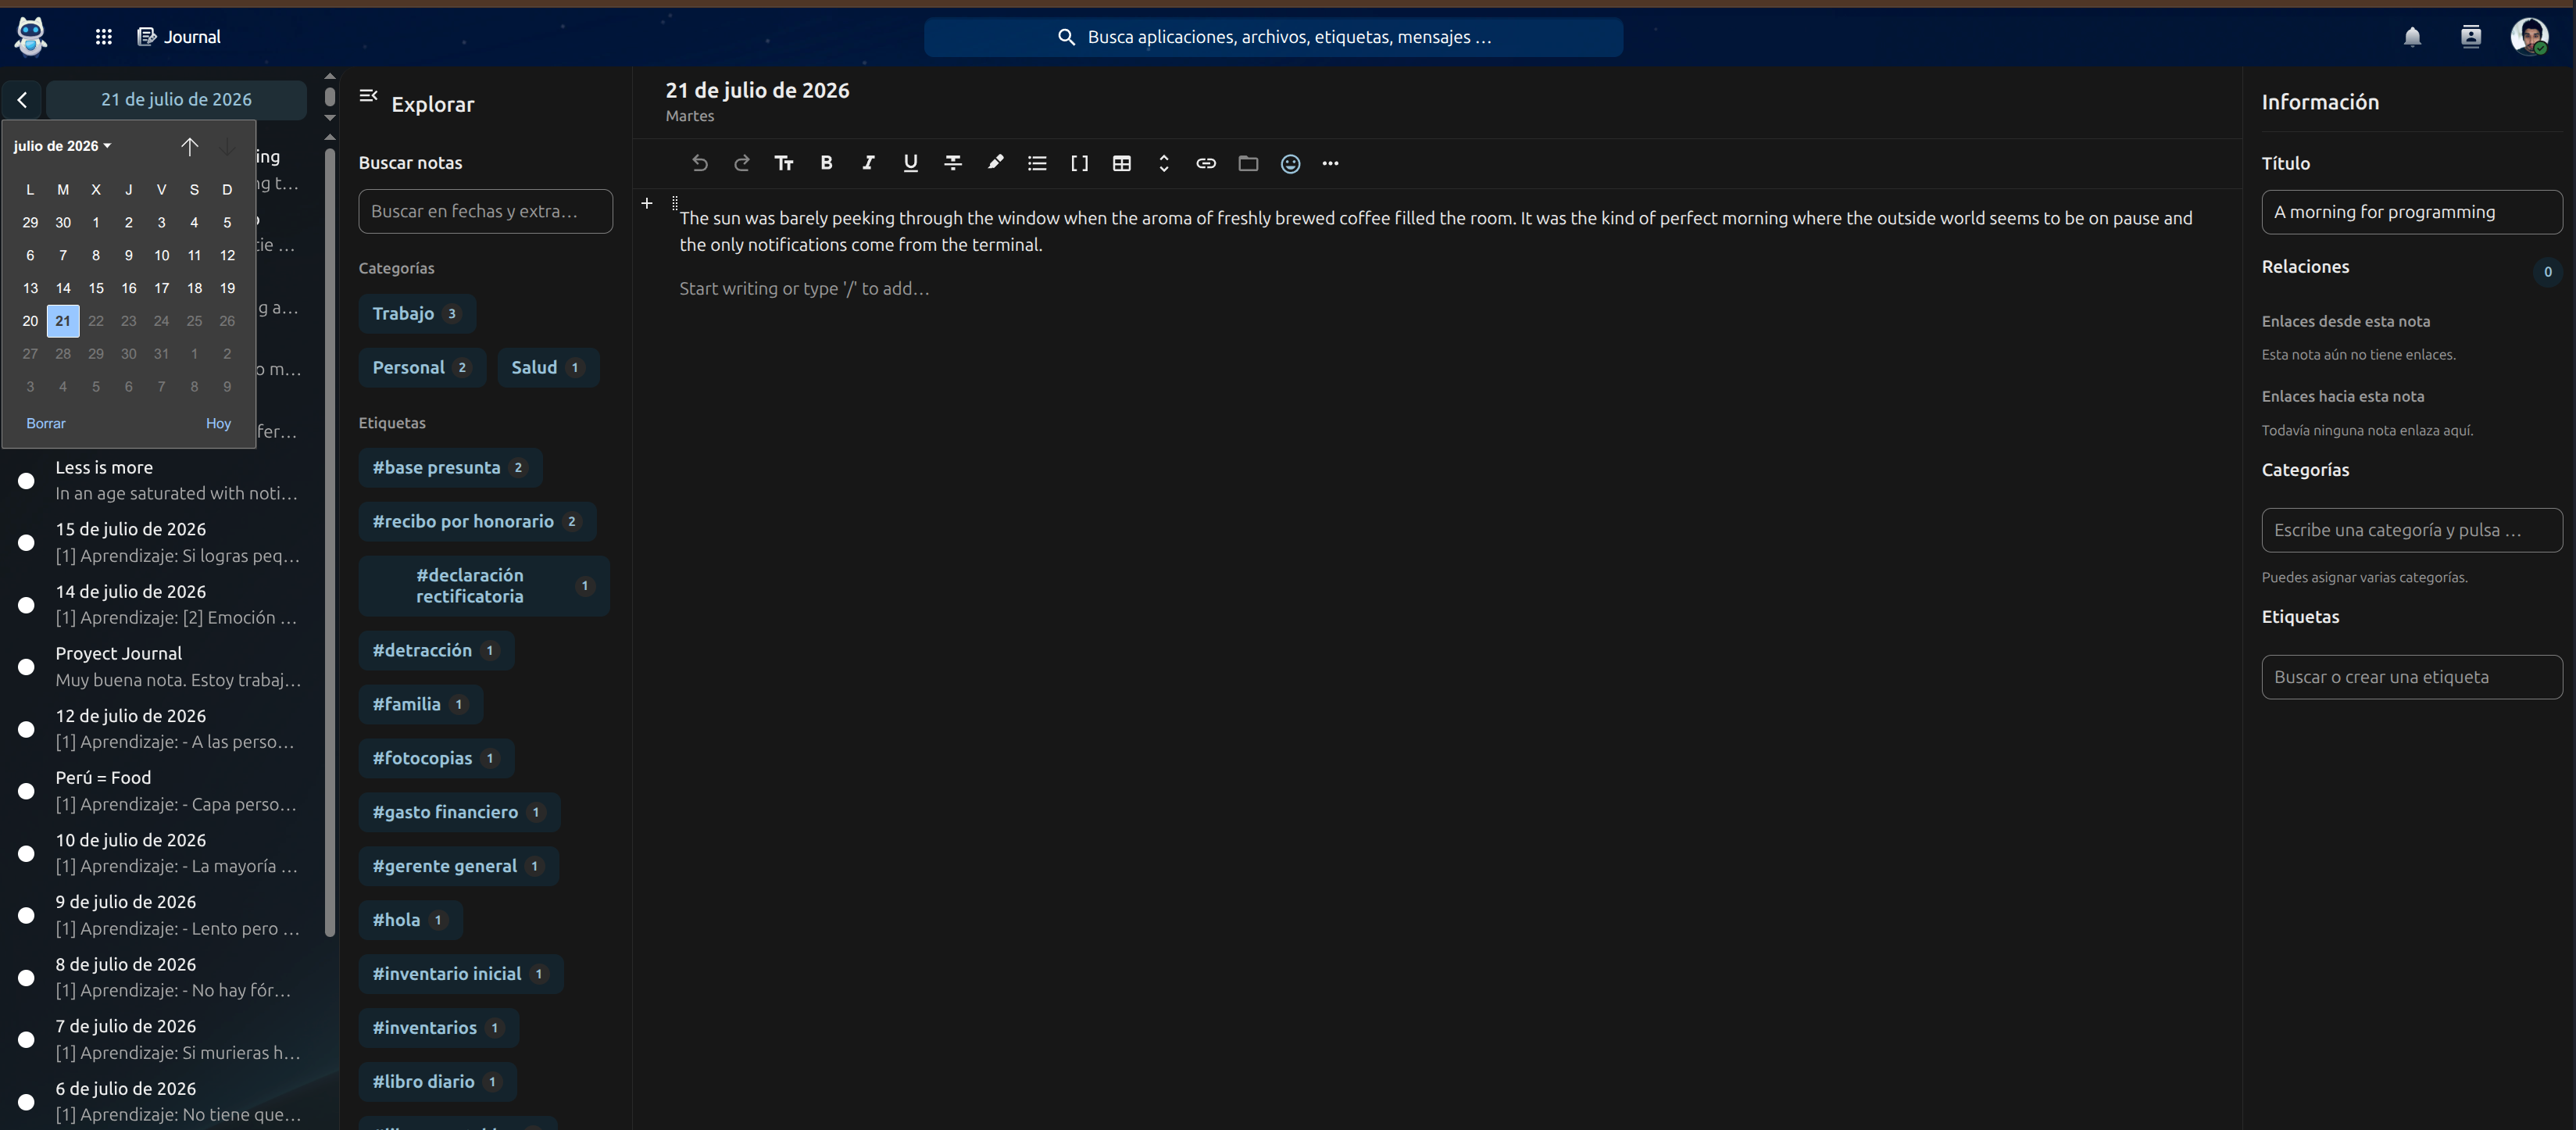Filter by #gerente general tag

(458, 866)
